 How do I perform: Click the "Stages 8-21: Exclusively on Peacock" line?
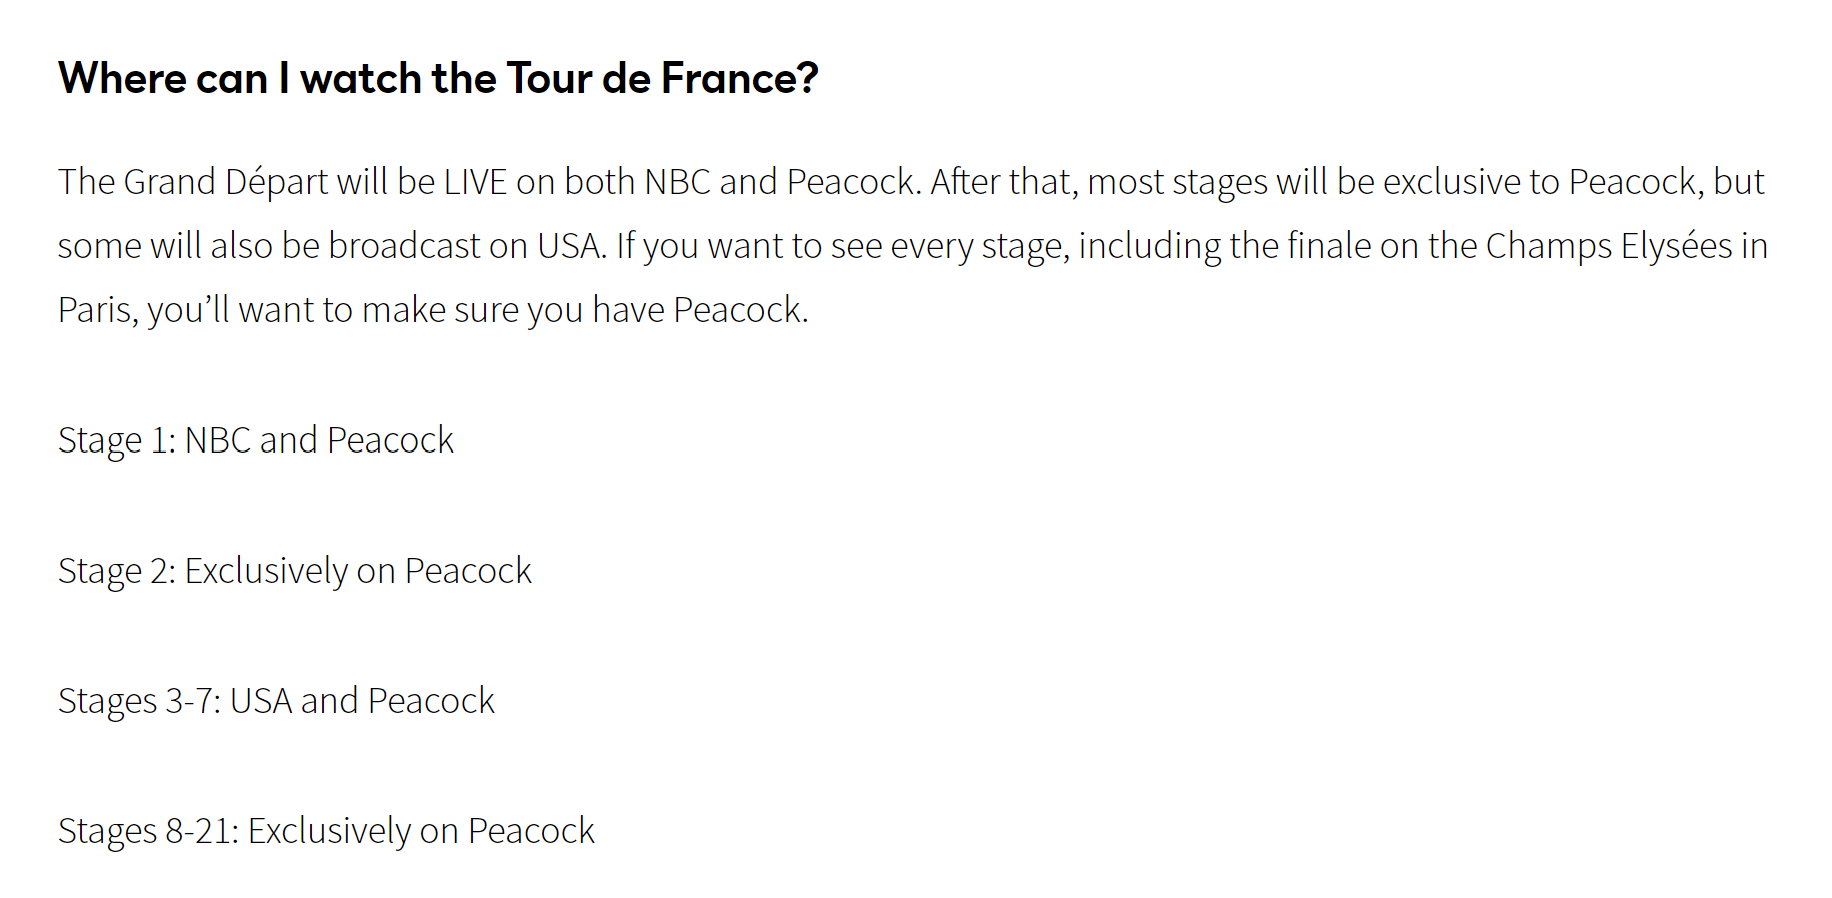[326, 831]
